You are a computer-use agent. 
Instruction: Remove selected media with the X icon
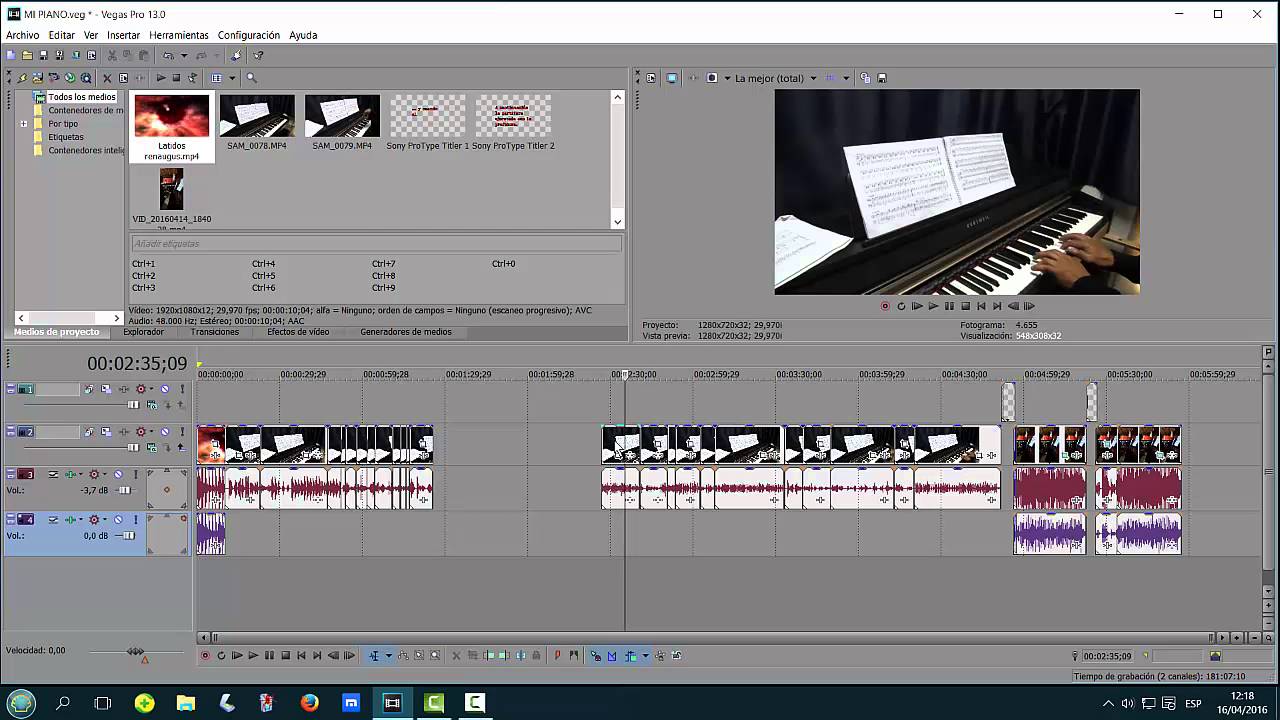[x=107, y=77]
